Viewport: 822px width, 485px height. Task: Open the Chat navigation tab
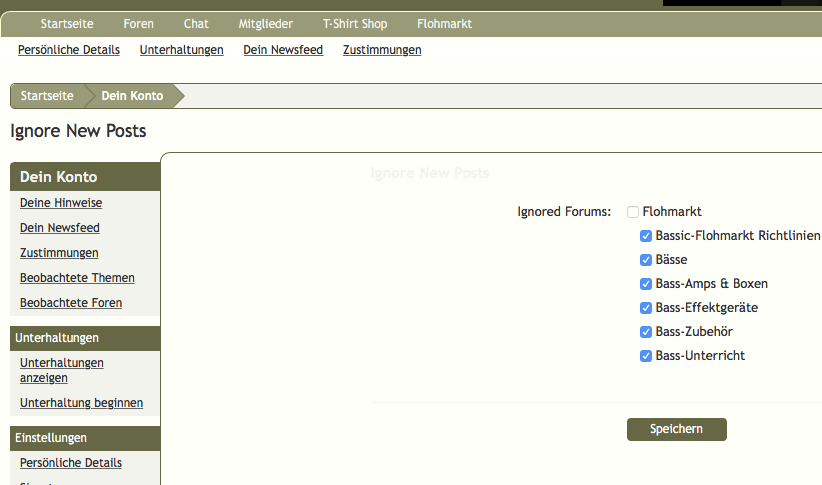(196, 24)
